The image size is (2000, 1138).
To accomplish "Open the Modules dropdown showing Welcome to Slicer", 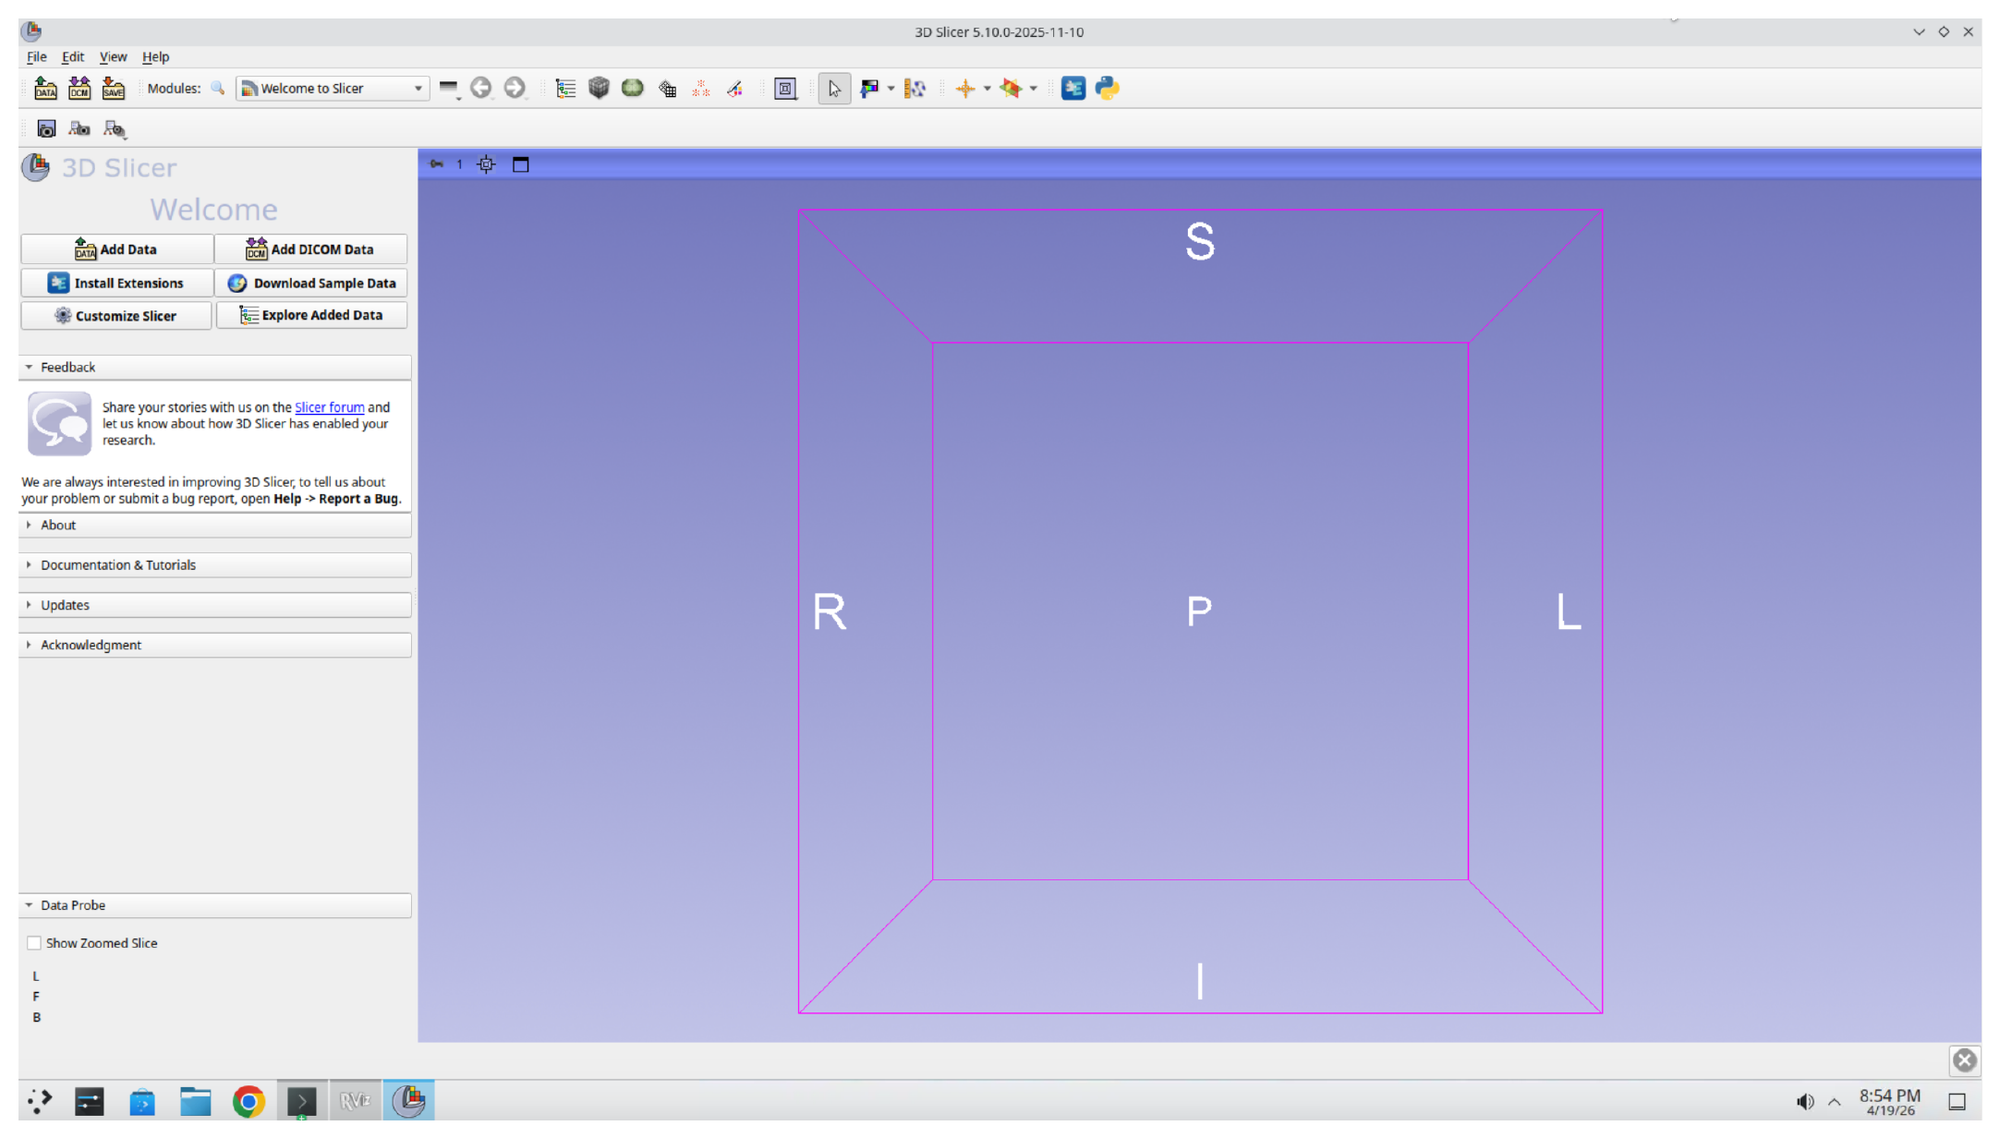I will (x=332, y=88).
